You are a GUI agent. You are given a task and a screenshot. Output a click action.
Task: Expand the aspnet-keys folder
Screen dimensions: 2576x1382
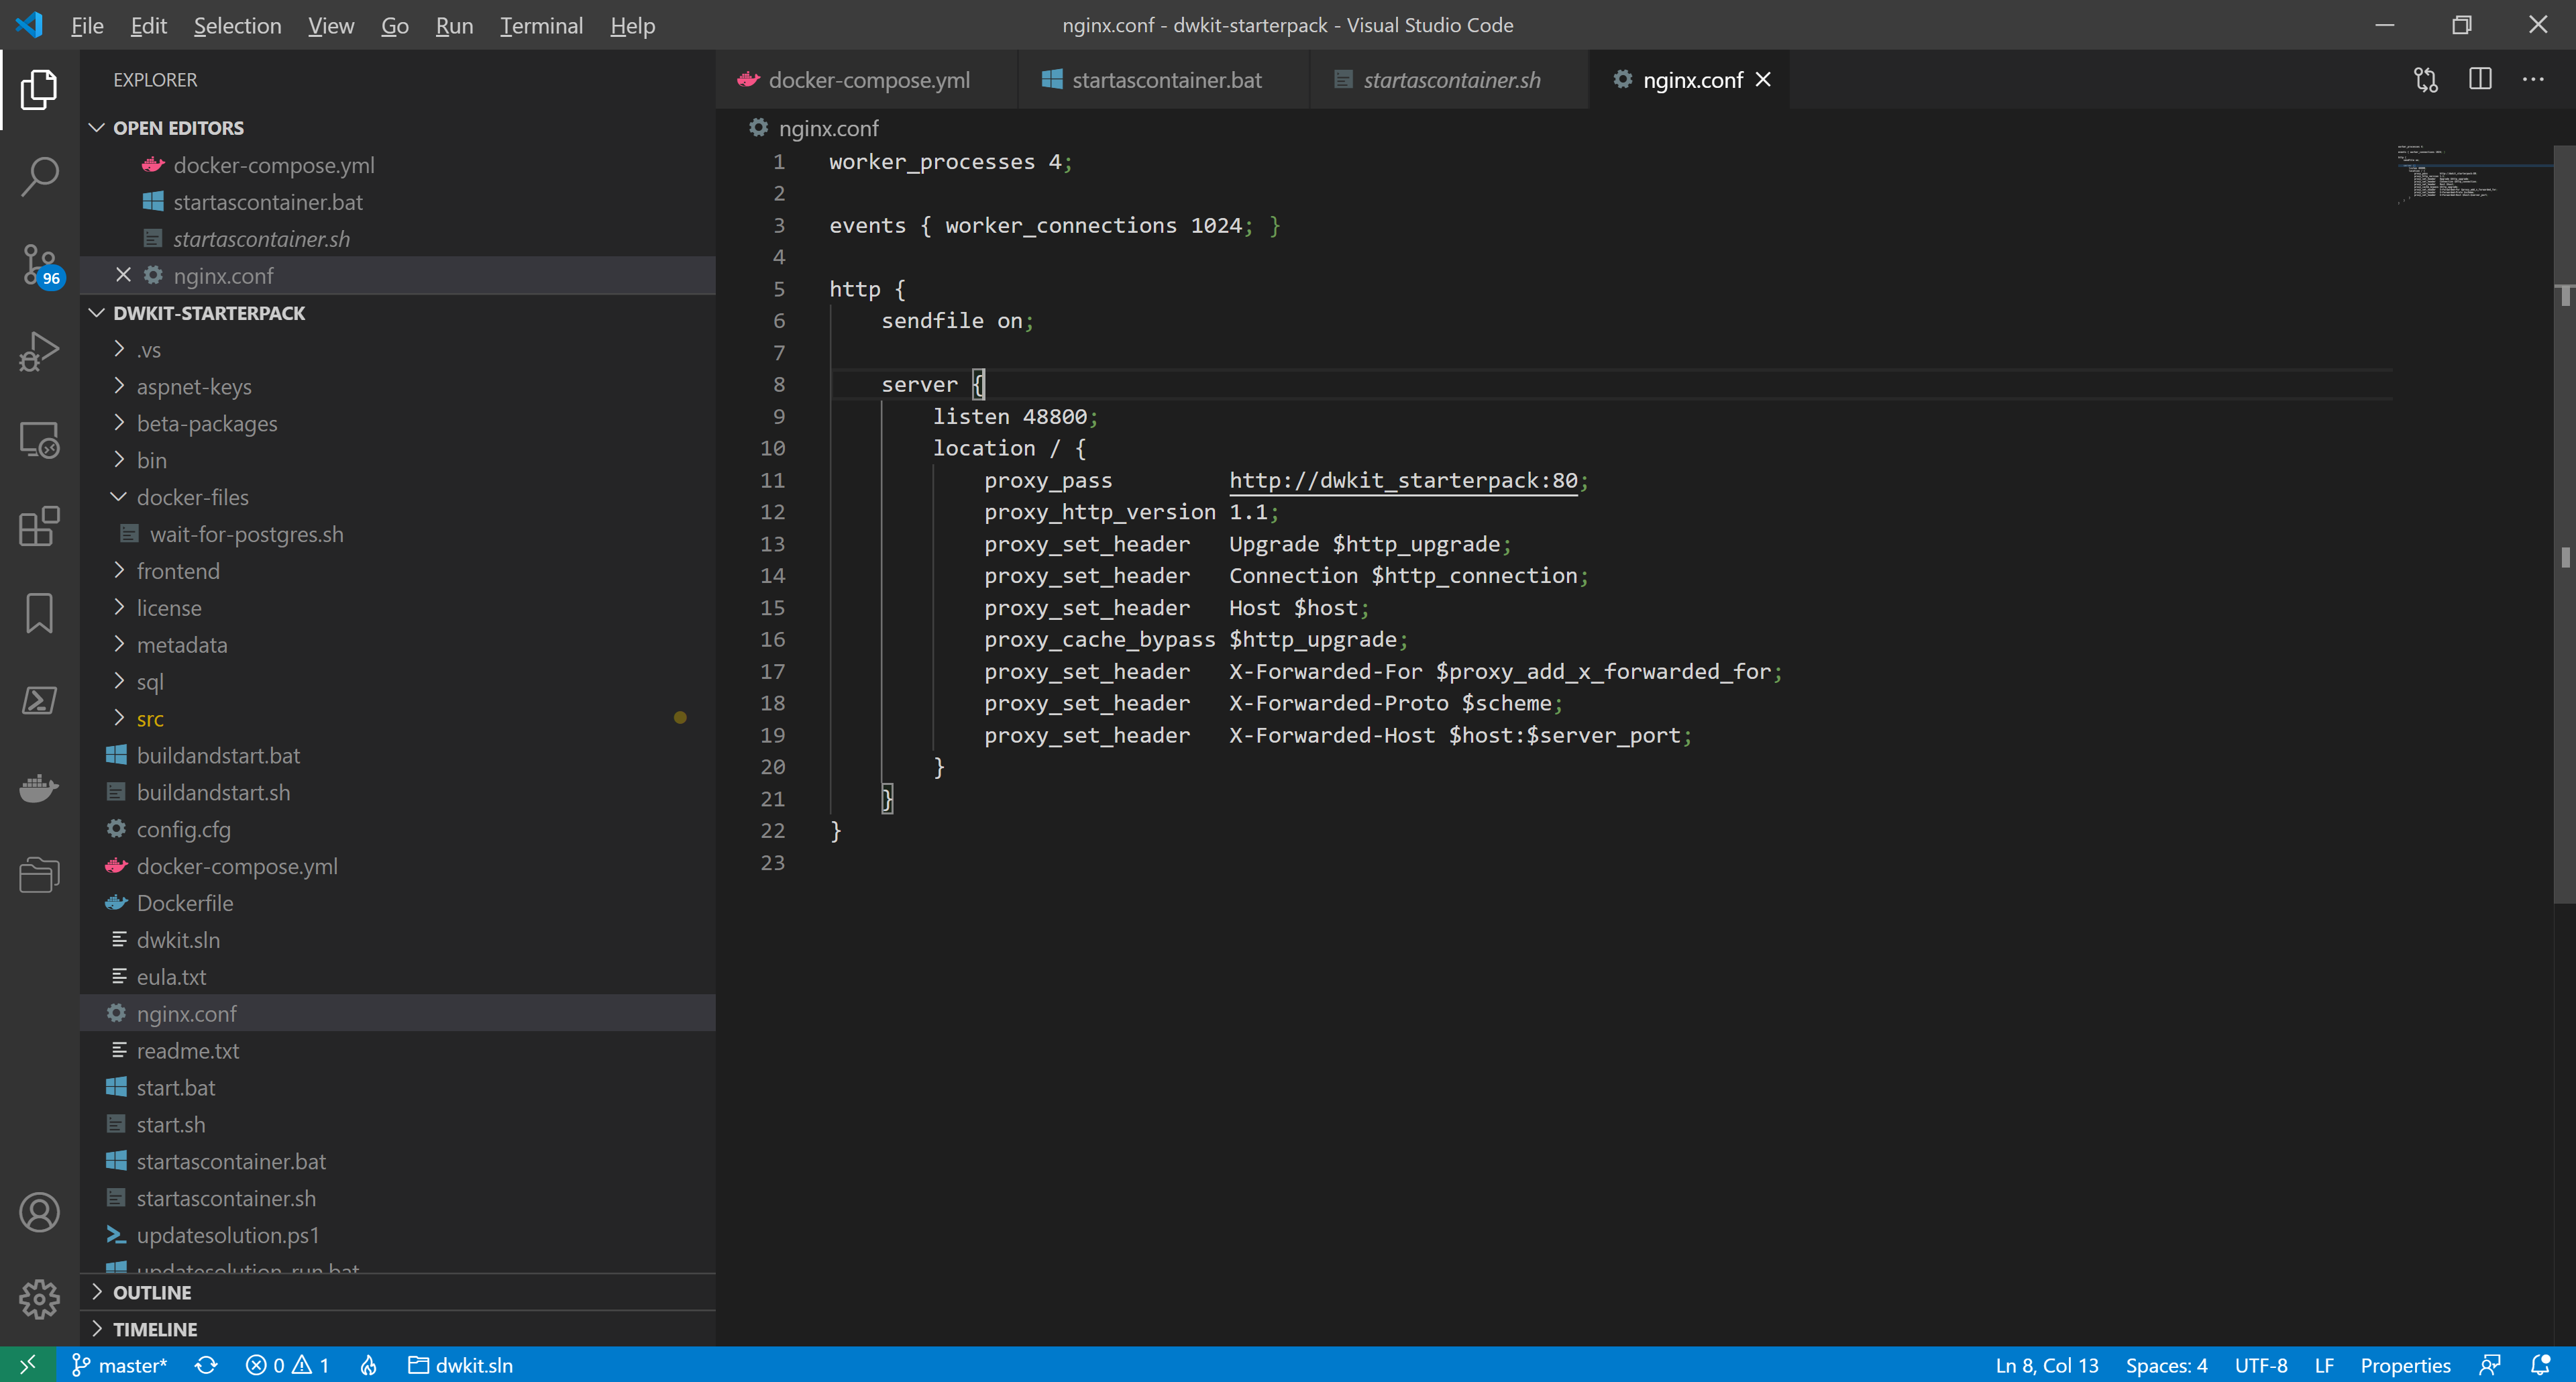pyautogui.click(x=398, y=386)
